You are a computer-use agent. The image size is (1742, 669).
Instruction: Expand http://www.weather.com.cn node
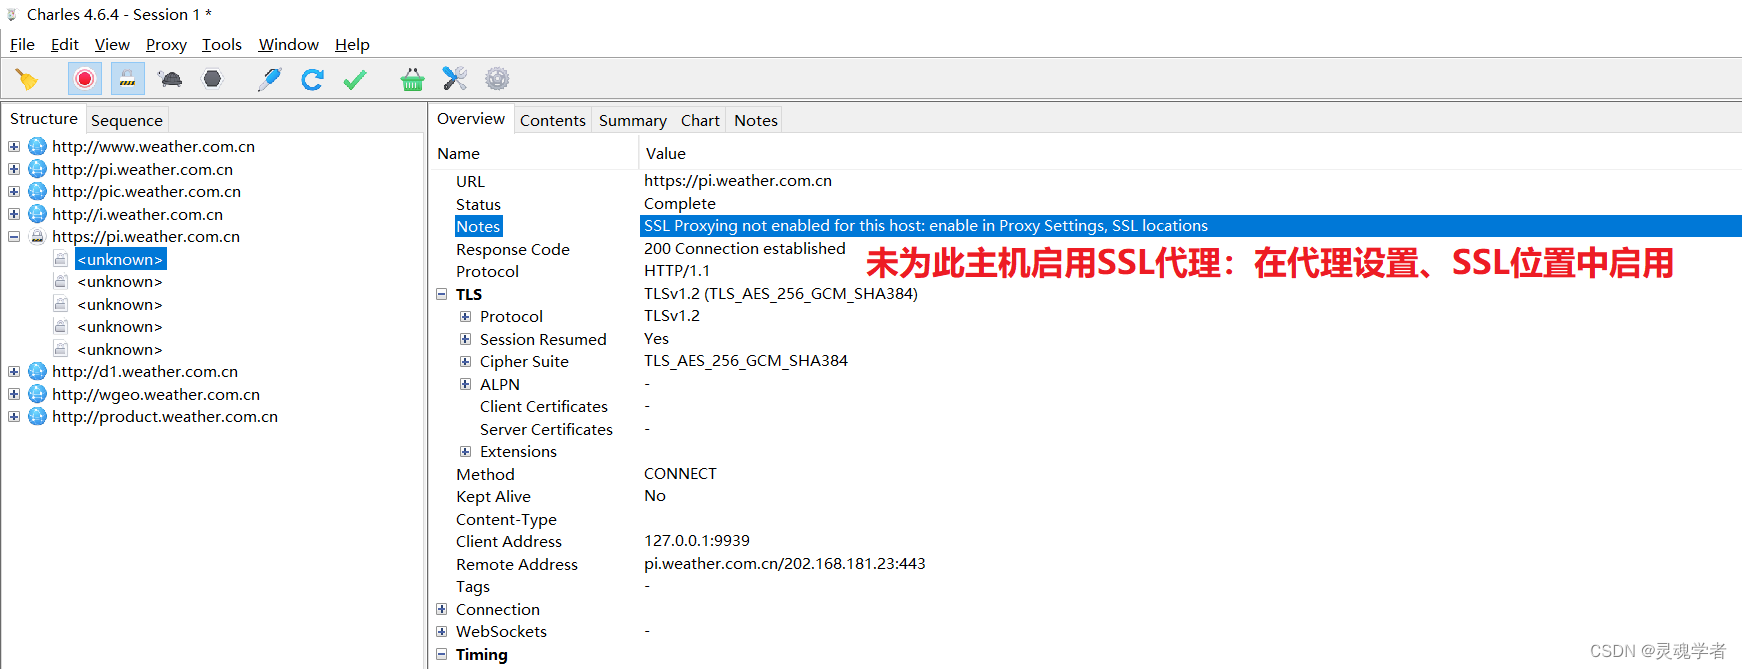[14, 146]
